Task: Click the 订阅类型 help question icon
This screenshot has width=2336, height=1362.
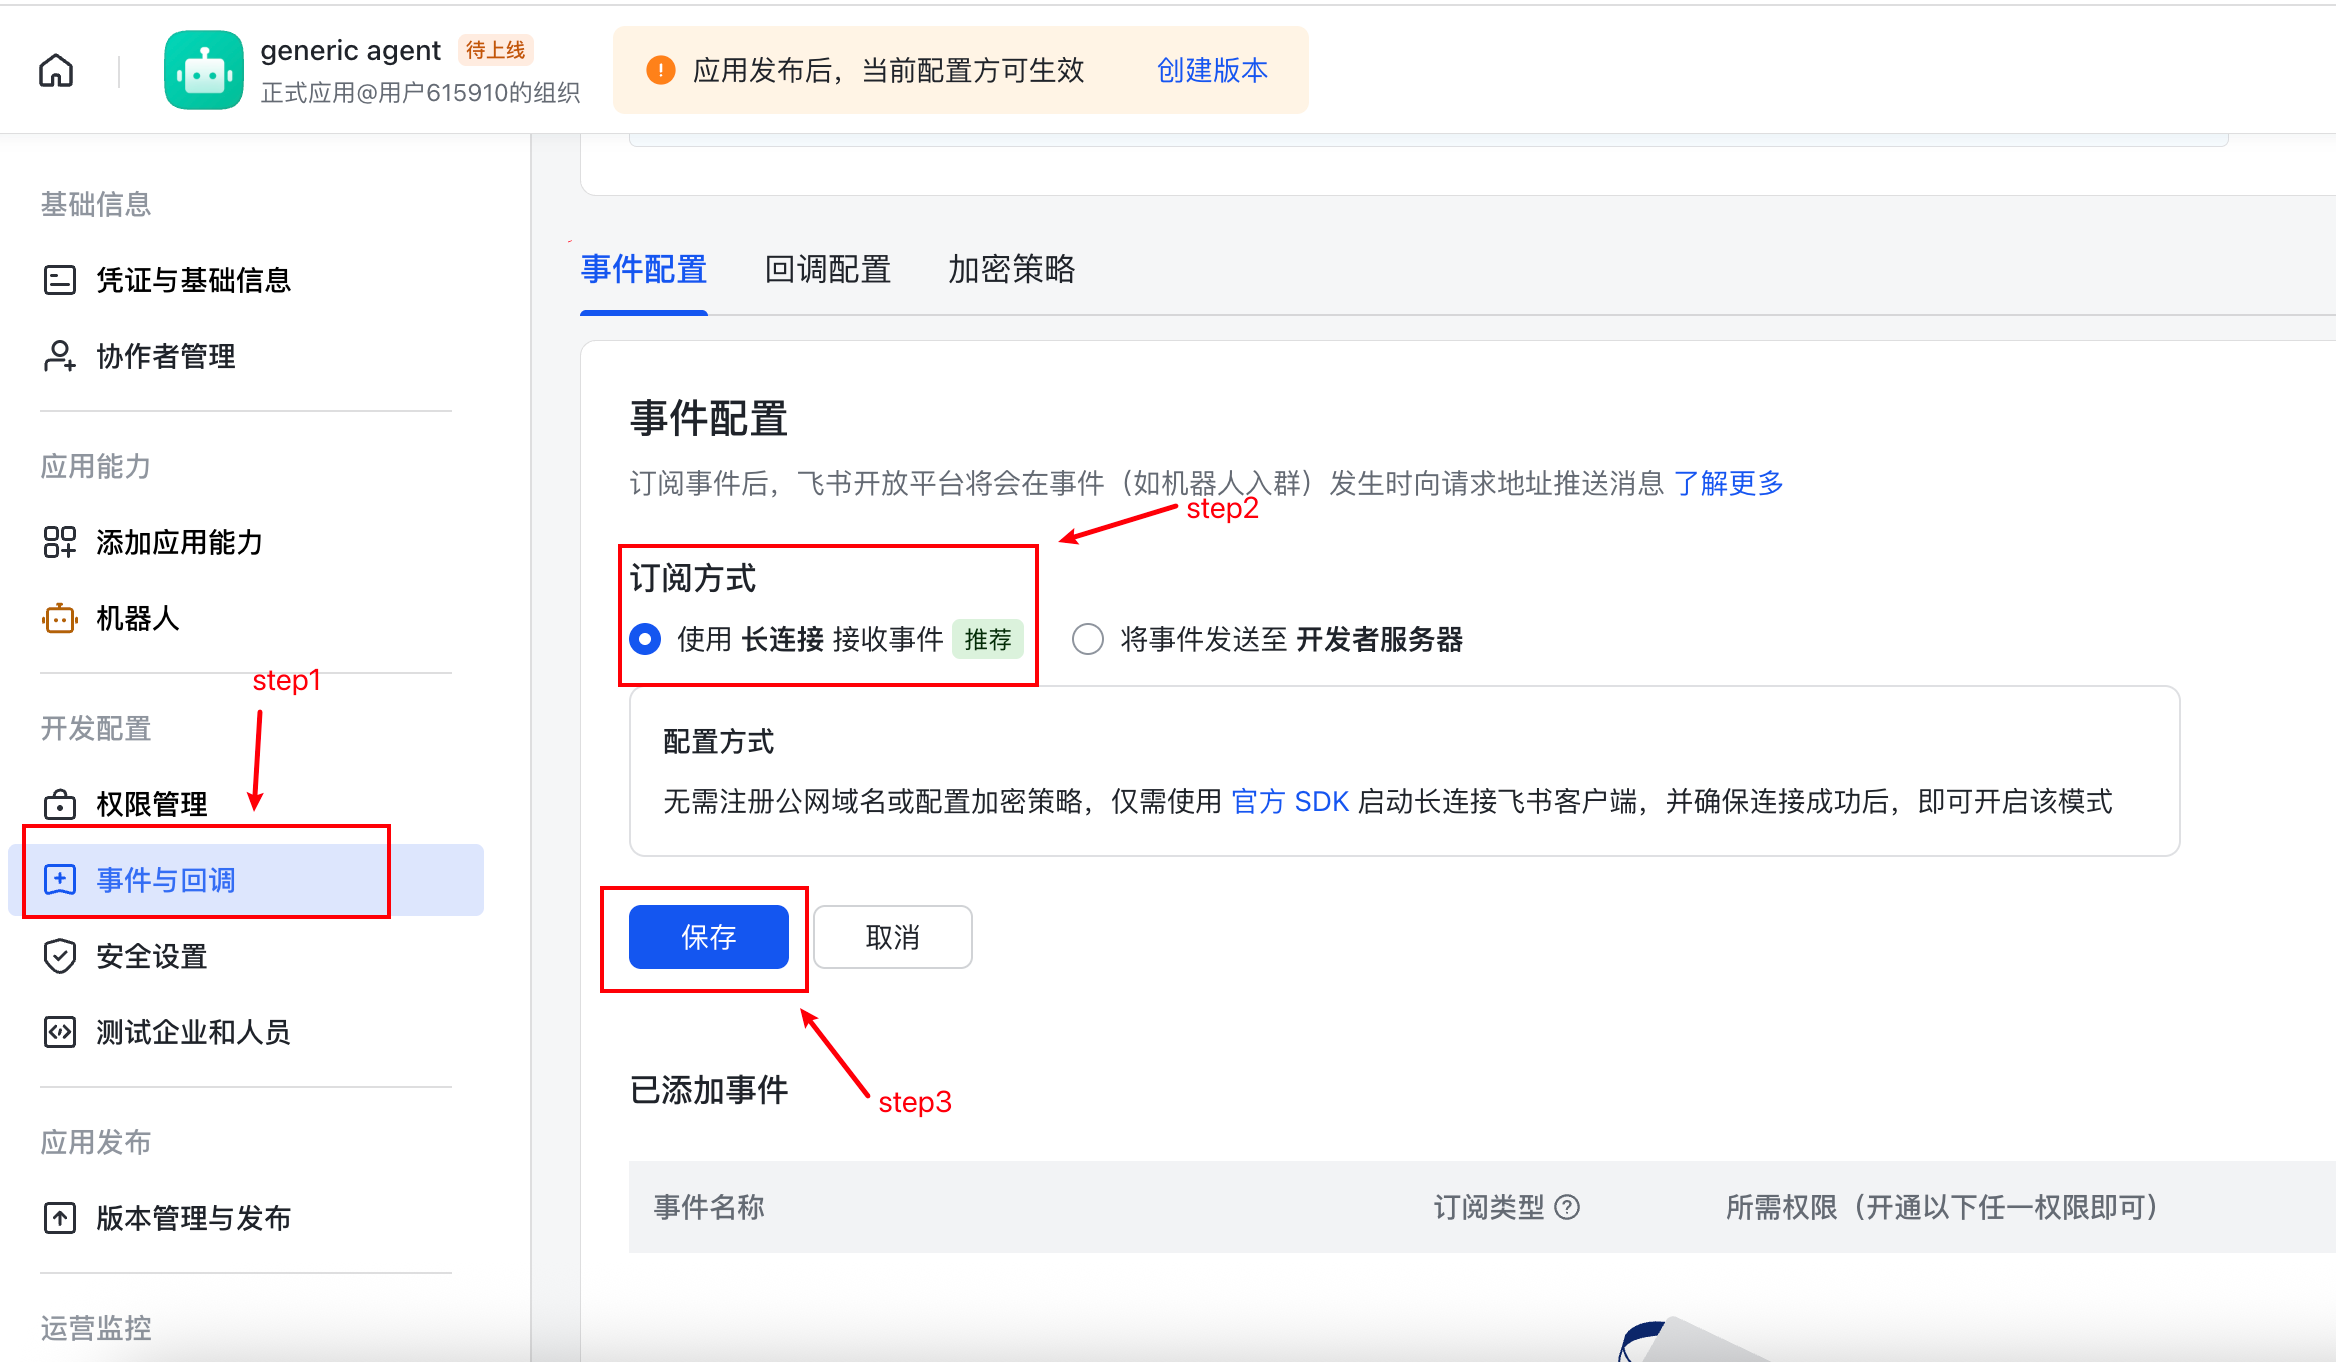Action: tap(1568, 1207)
